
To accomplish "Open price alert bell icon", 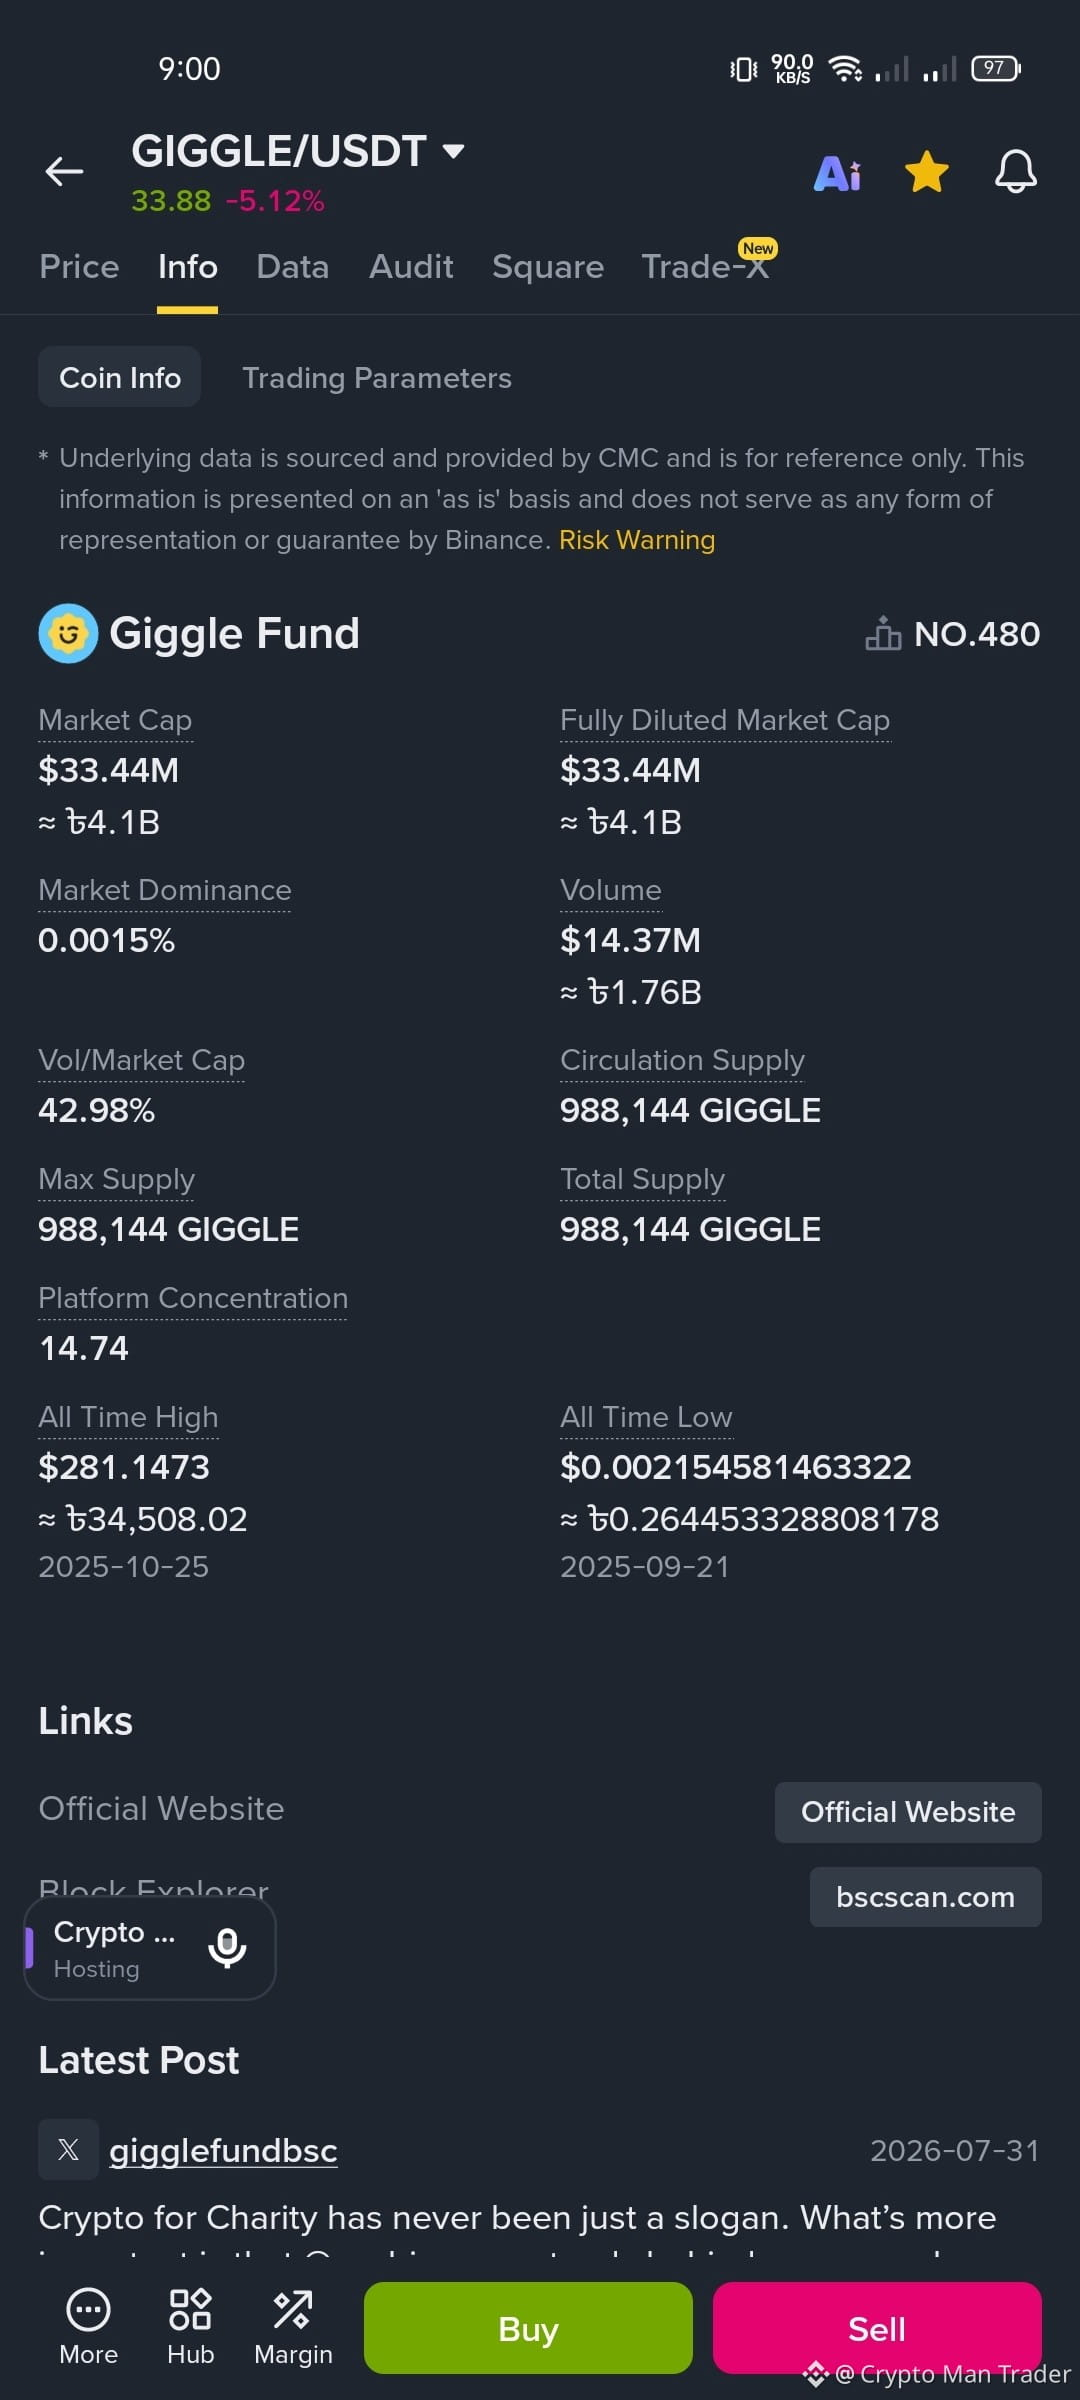I will pos(1015,172).
